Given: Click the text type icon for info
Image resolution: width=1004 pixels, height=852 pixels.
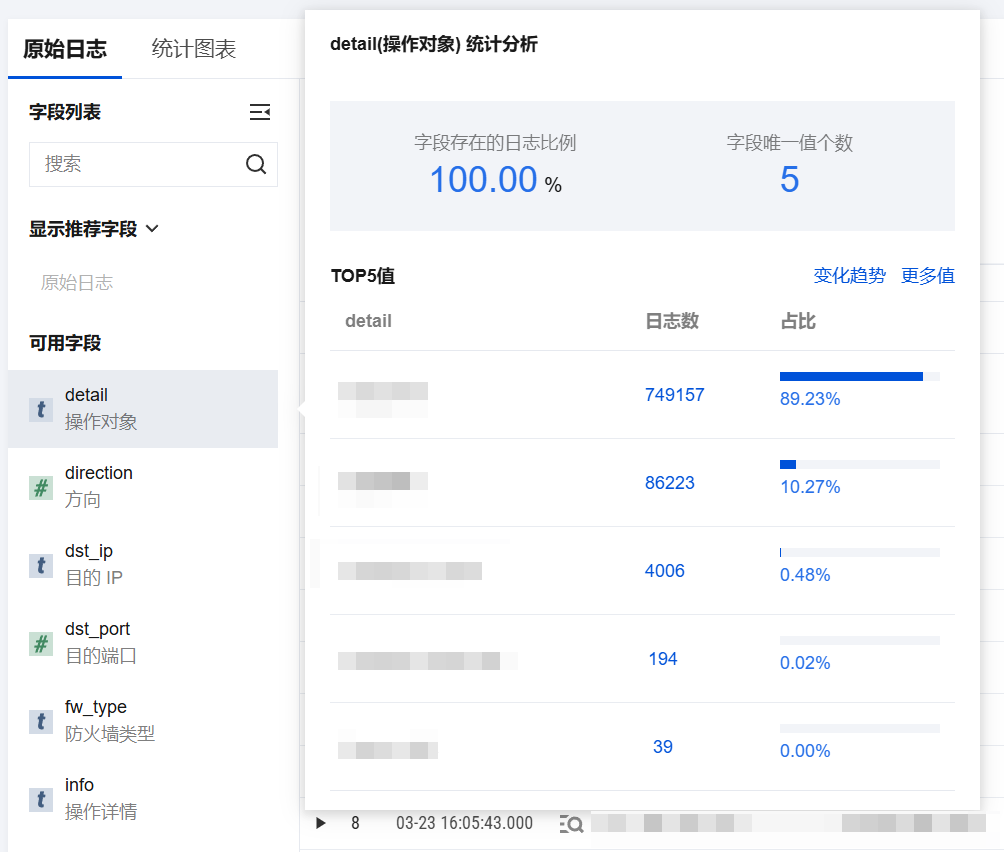Looking at the screenshot, I should coord(41,799).
